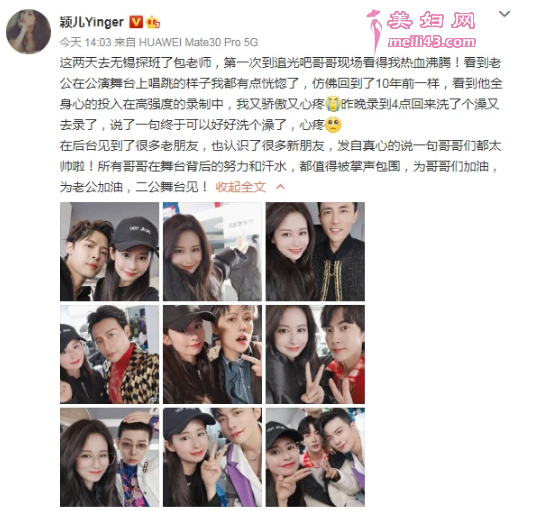The image size is (533, 511).
Task: Open the post options chevron menu
Action: point(504,14)
